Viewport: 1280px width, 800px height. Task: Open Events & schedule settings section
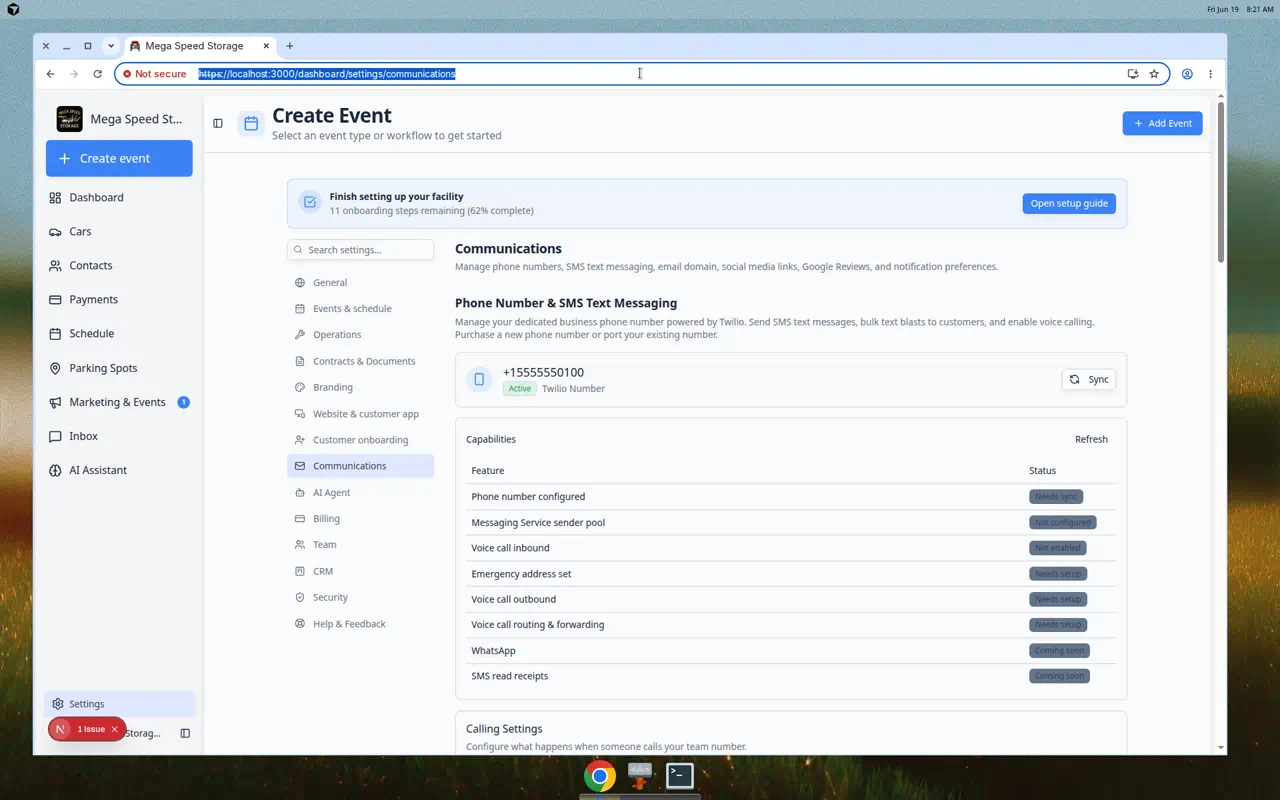pos(360,309)
